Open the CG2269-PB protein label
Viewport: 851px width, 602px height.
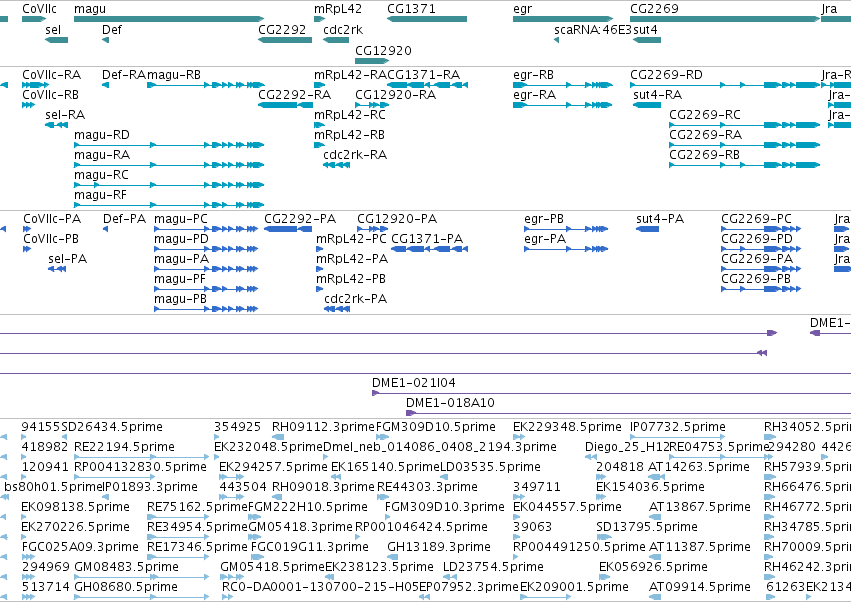pos(756,280)
